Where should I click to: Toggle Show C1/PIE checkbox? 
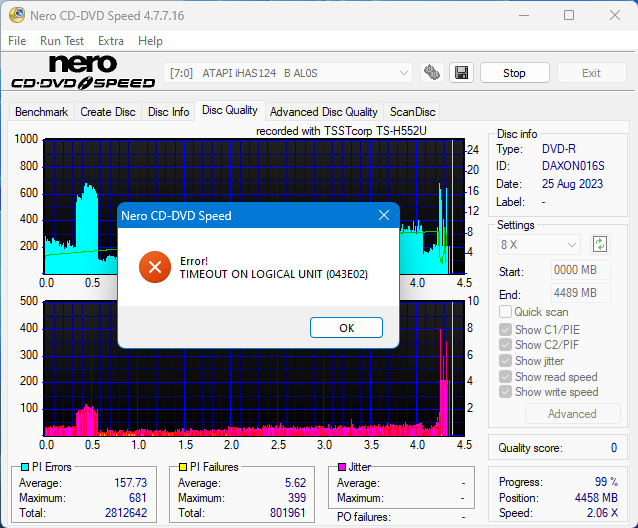click(x=505, y=329)
